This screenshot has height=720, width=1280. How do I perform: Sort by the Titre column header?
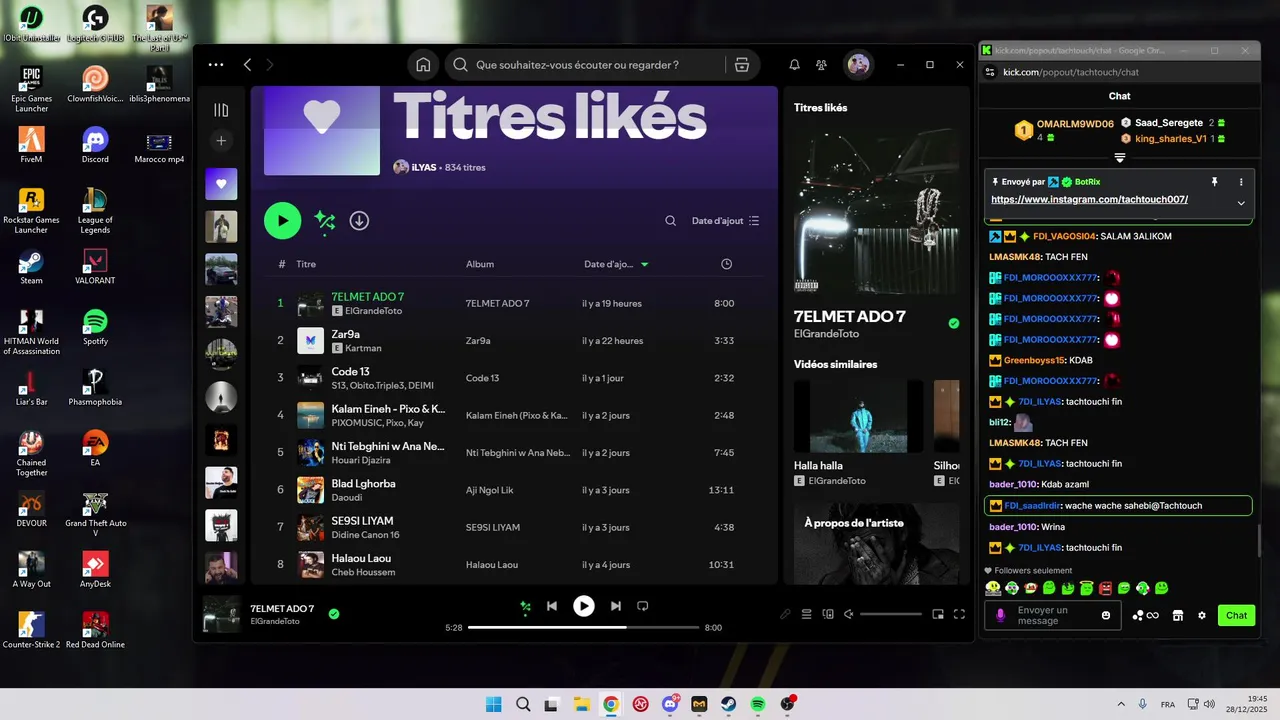(x=306, y=264)
